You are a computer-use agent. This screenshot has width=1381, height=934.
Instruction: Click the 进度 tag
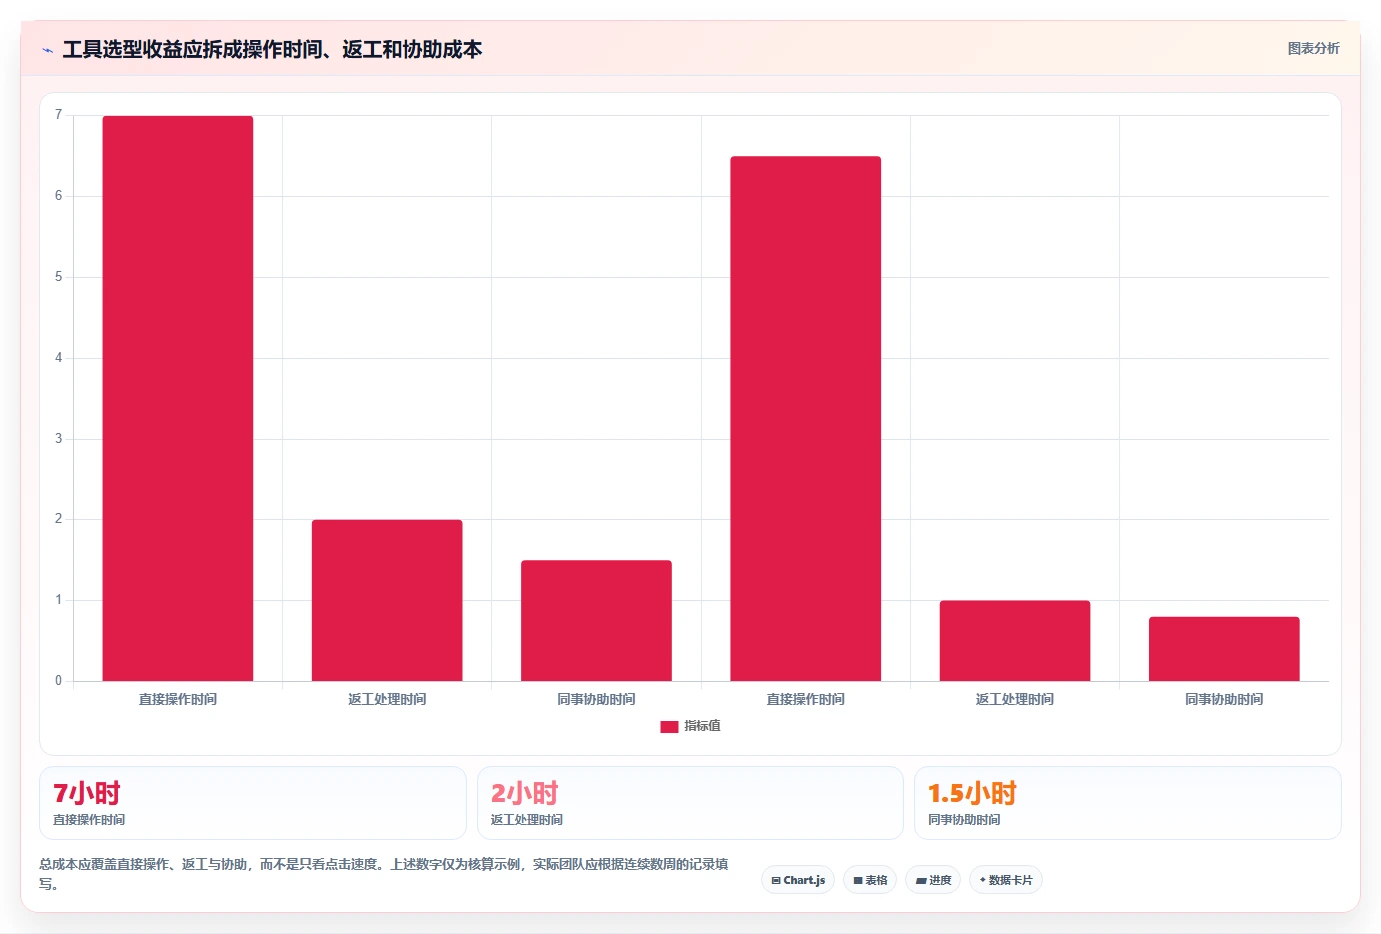tap(933, 880)
